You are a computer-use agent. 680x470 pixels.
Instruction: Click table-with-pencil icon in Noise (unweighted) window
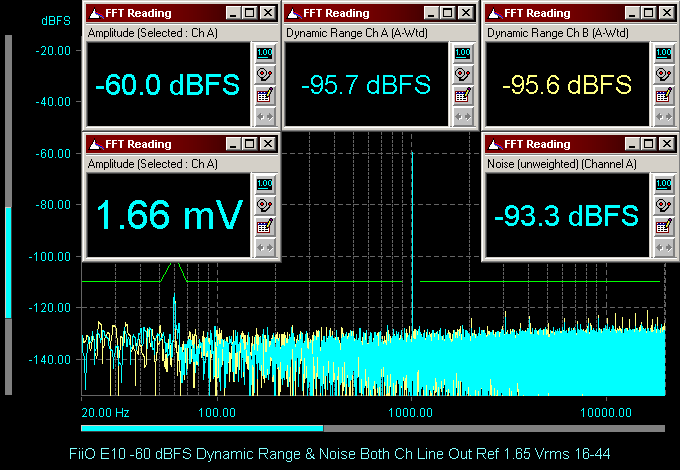tap(664, 226)
